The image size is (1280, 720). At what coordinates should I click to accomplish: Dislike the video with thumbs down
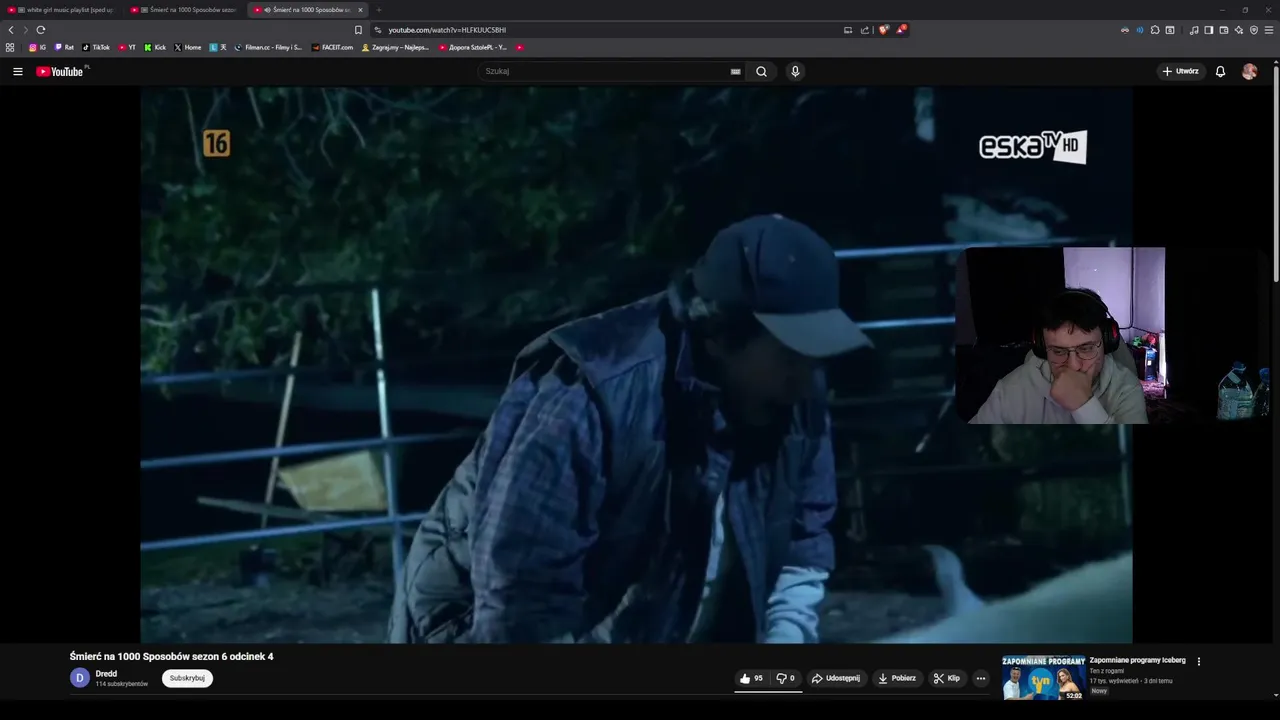[786, 678]
